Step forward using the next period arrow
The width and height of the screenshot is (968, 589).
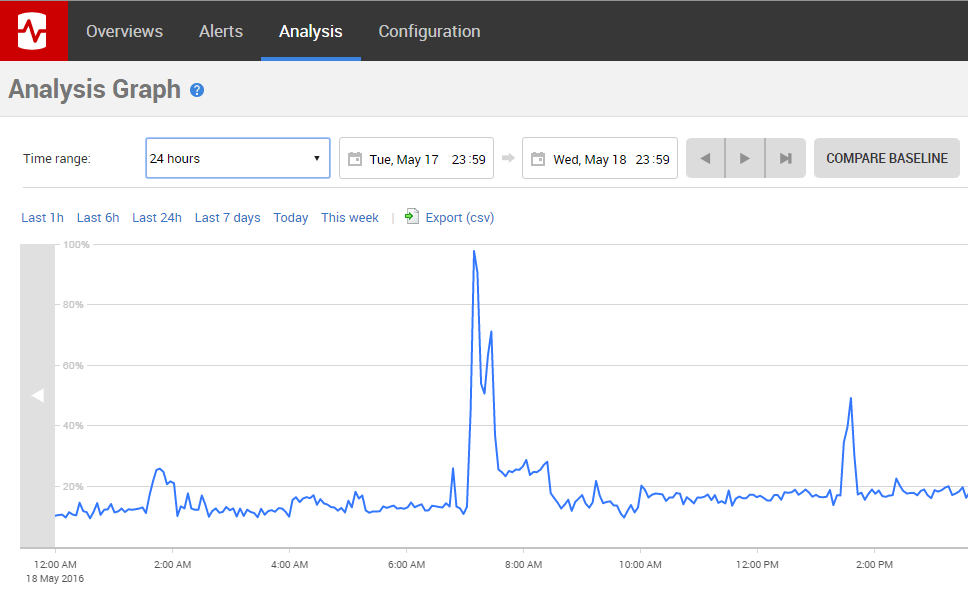point(744,157)
